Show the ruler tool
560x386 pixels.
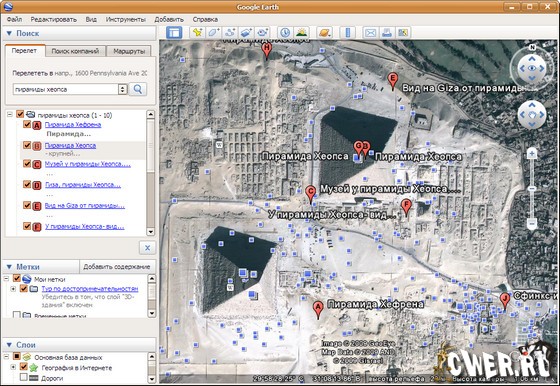348,33
